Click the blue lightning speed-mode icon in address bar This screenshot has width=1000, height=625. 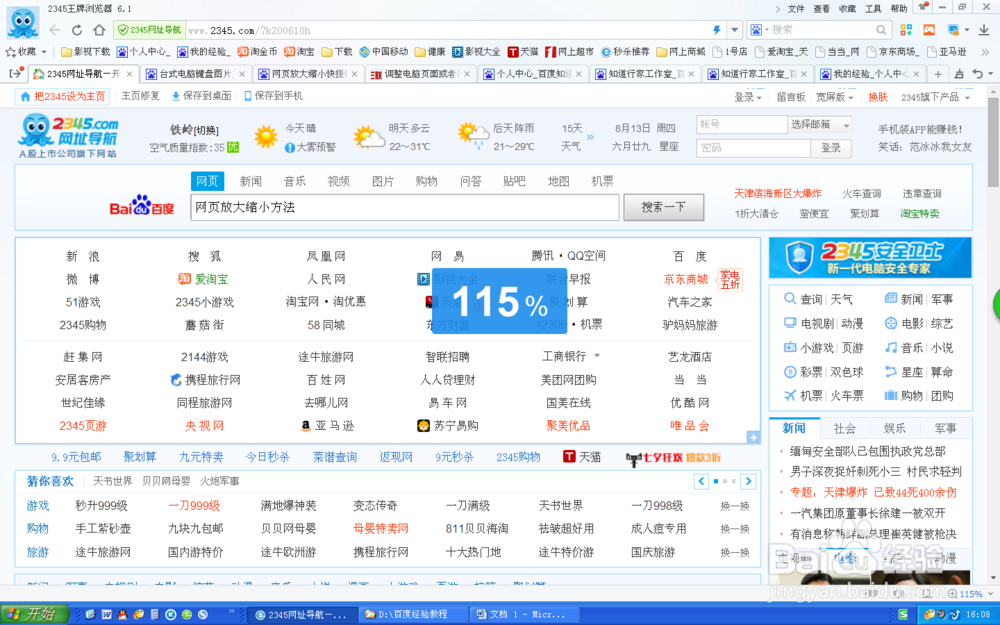point(717,30)
